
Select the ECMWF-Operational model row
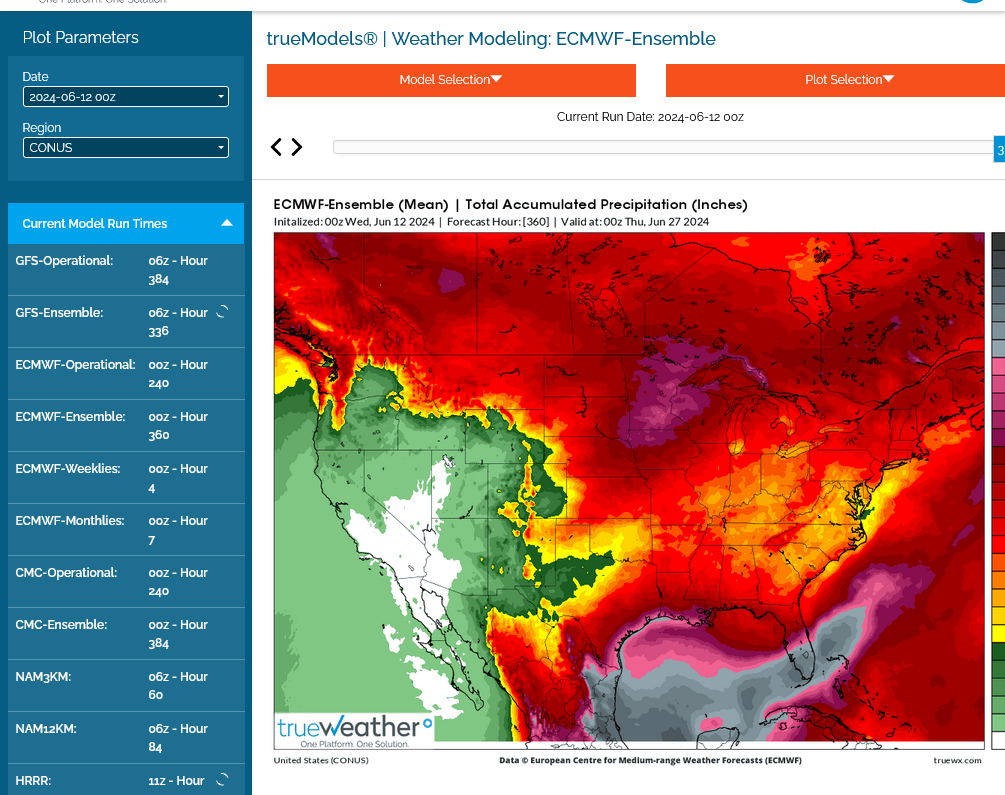126,374
